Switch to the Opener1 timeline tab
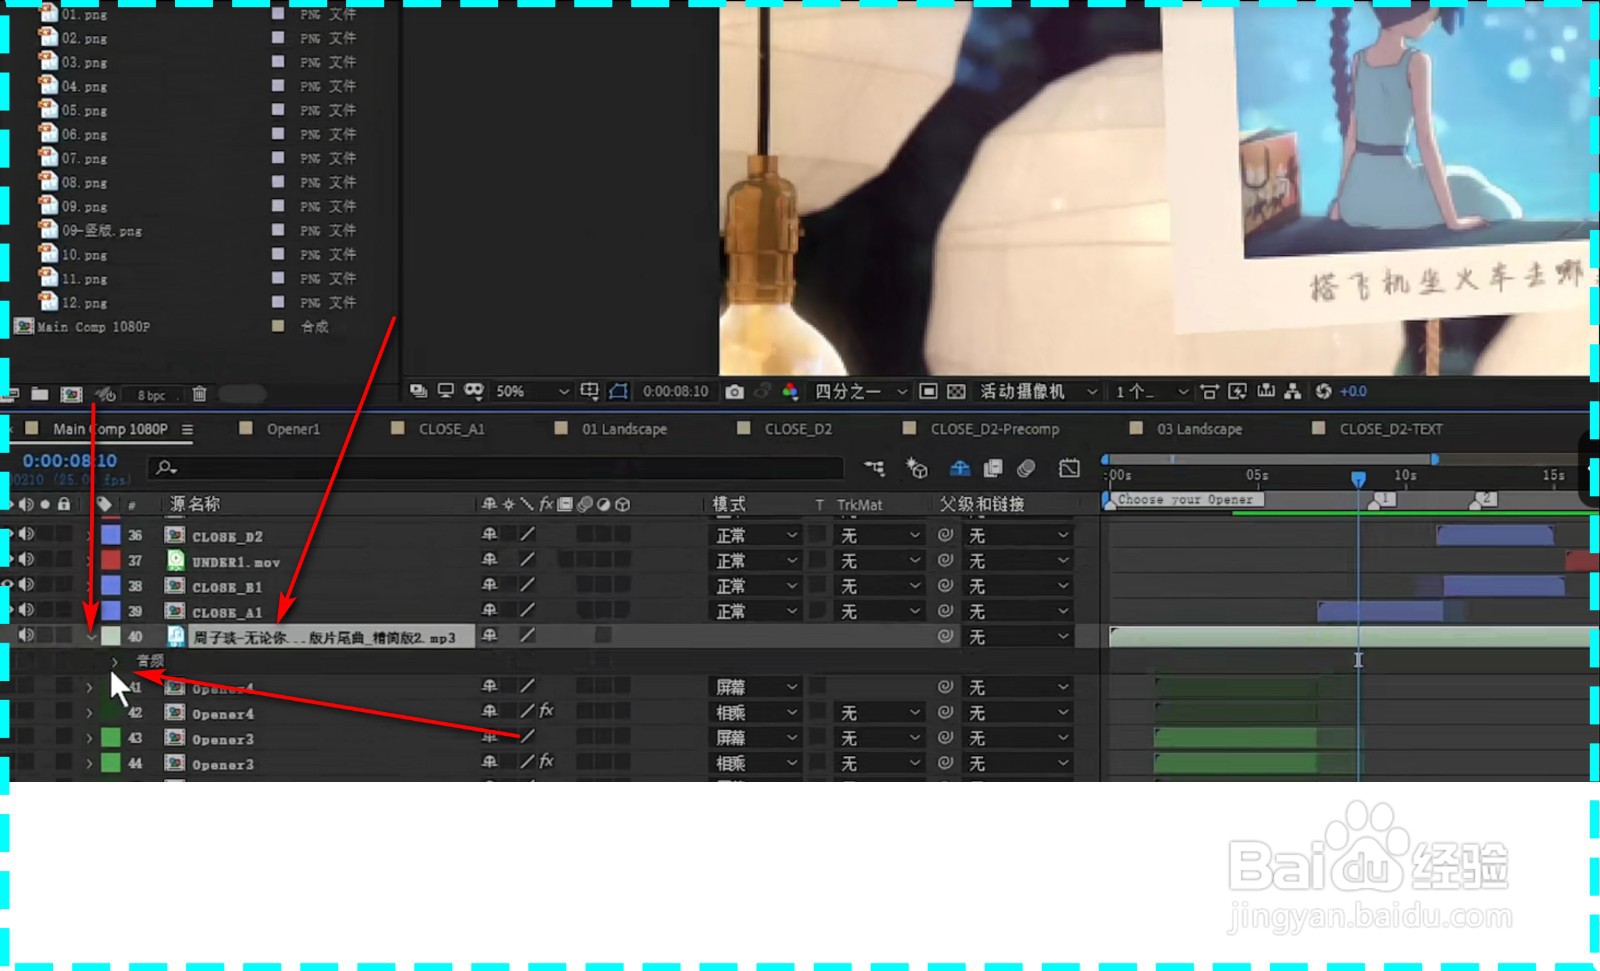The height and width of the screenshot is (971, 1600). [x=293, y=429]
